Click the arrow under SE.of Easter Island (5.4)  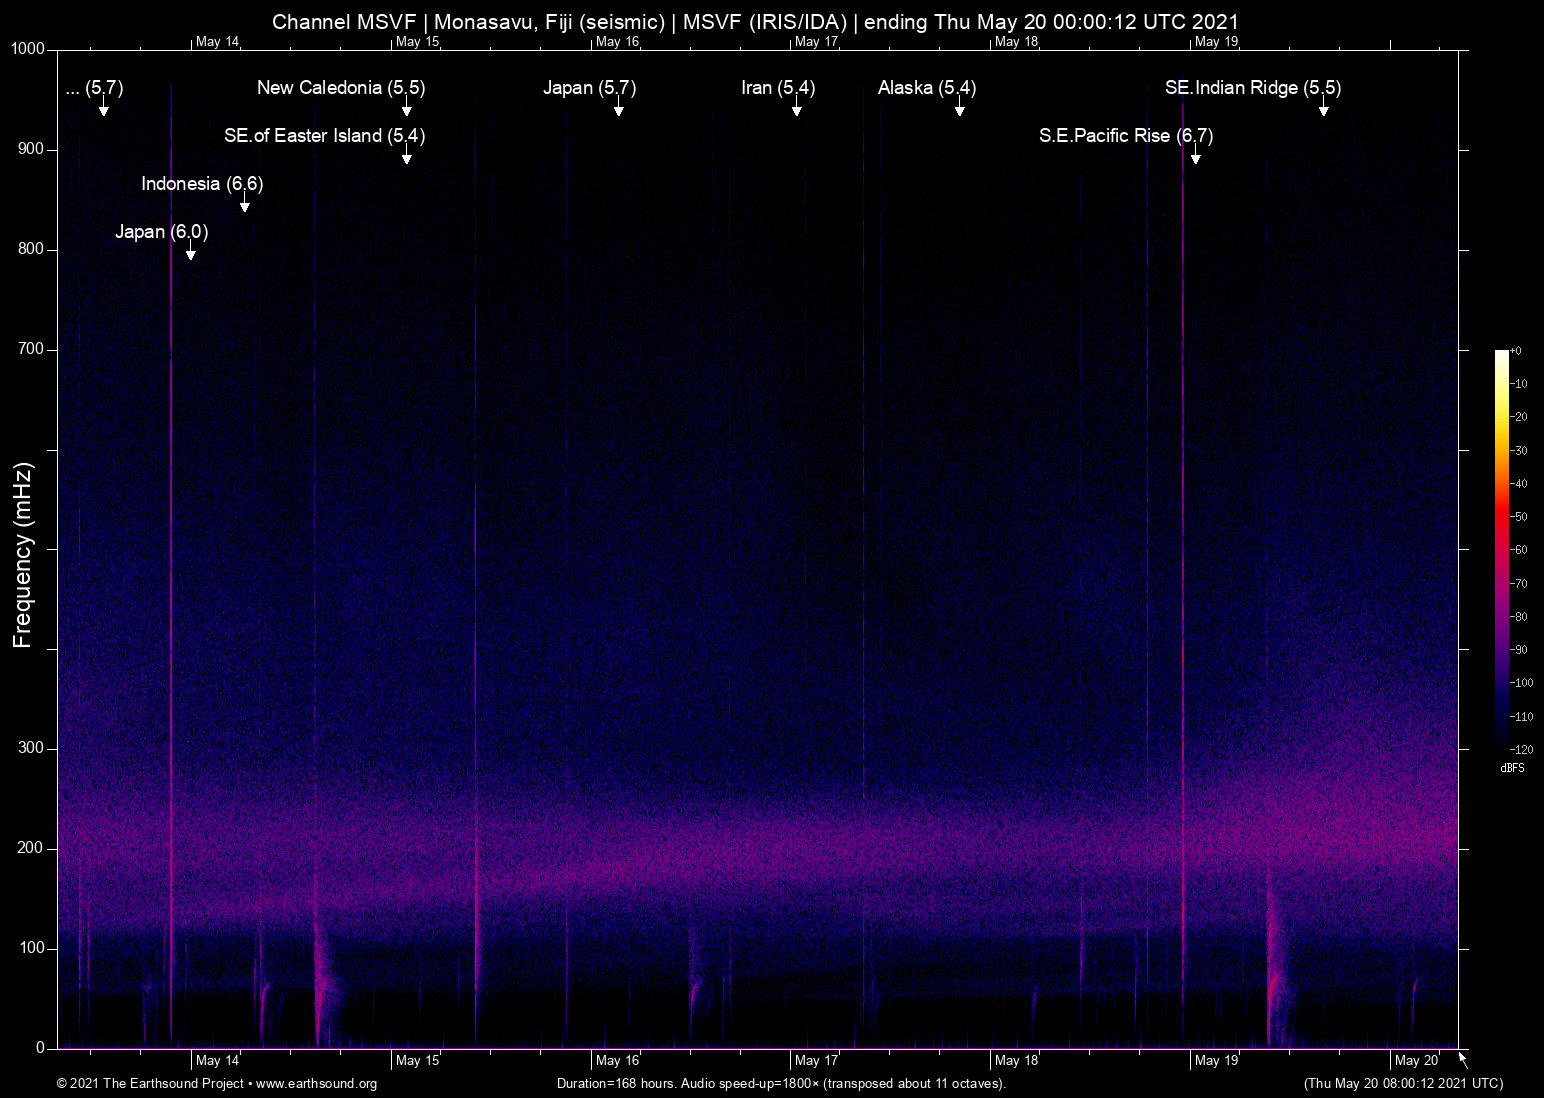pos(407,157)
